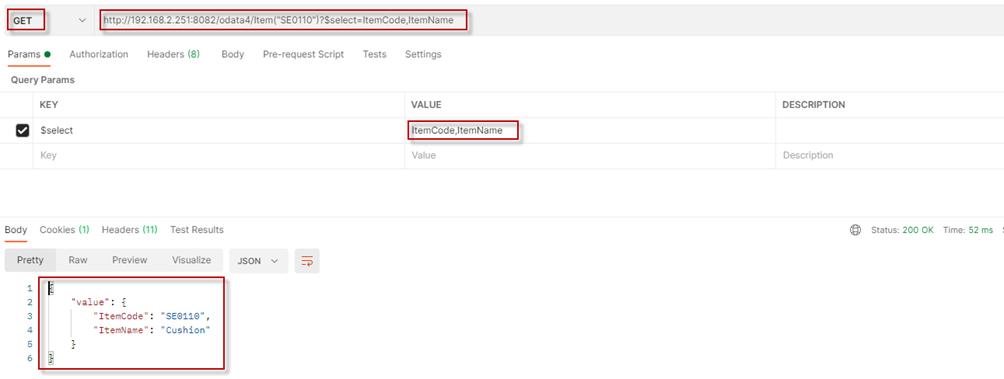Viewport: 1004px width, 379px height.
Task: Open the JSON format dropdown
Action: [259, 261]
